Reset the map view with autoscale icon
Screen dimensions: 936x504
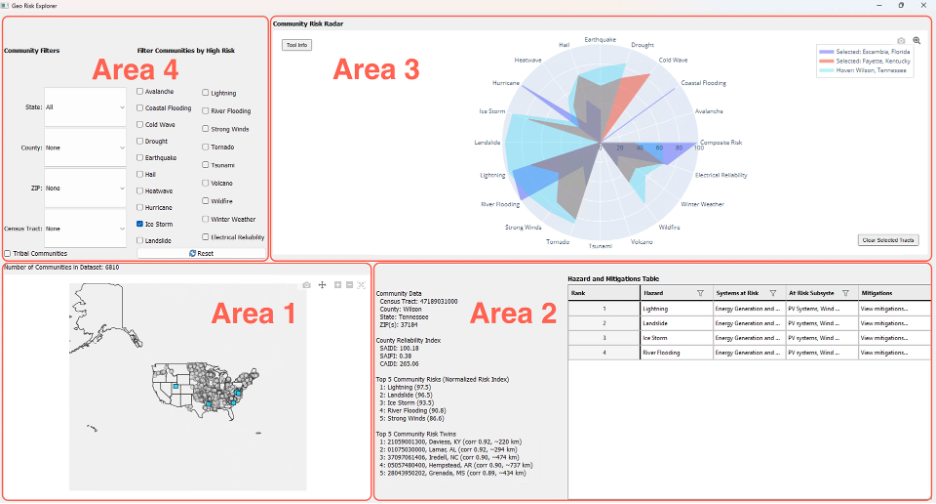(x=361, y=285)
